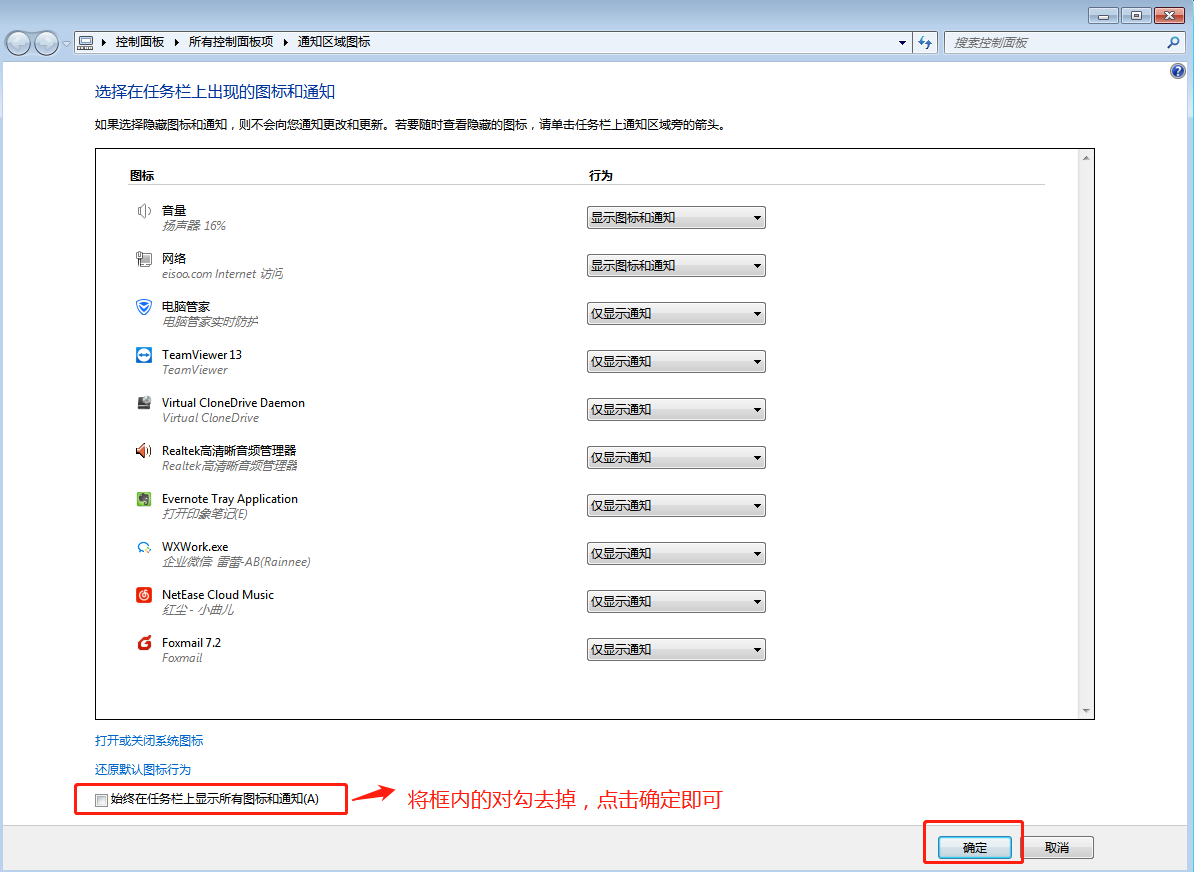Click the 确定 button
The image size is (1194, 872).
point(975,847)
